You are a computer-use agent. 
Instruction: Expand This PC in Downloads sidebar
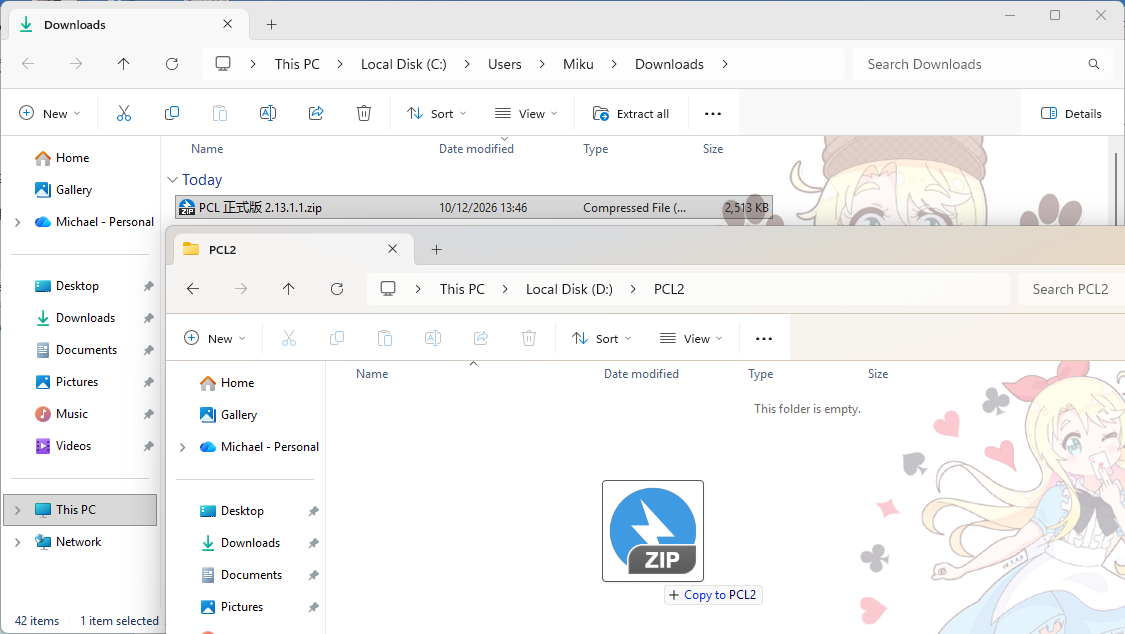[17, 510]
